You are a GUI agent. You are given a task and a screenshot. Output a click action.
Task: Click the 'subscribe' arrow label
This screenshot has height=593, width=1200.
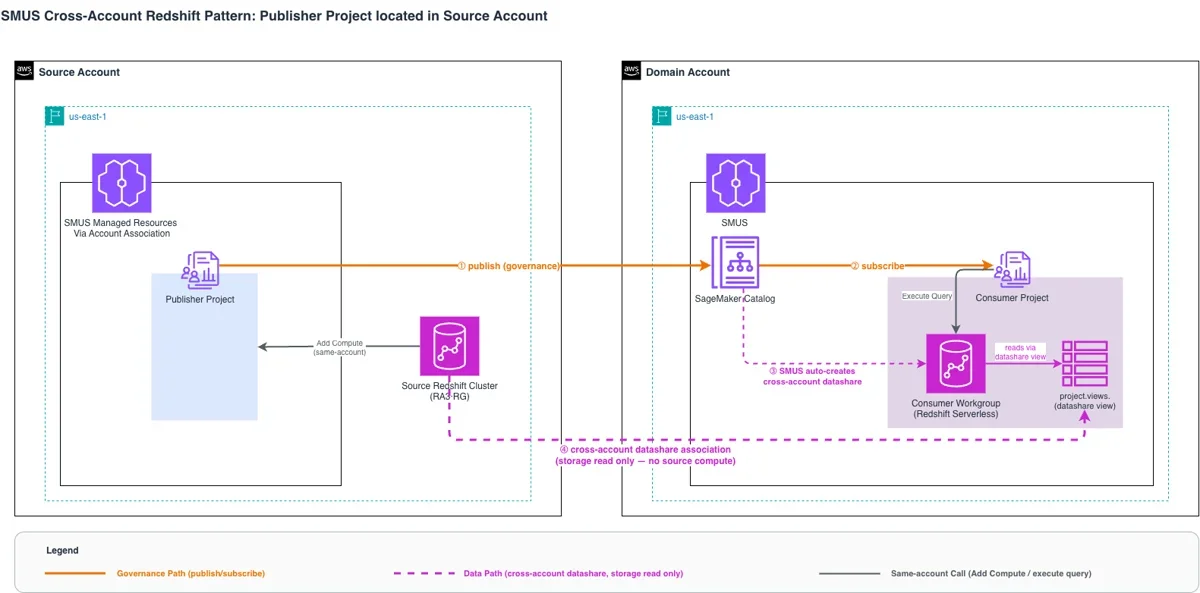coord(877,266)
